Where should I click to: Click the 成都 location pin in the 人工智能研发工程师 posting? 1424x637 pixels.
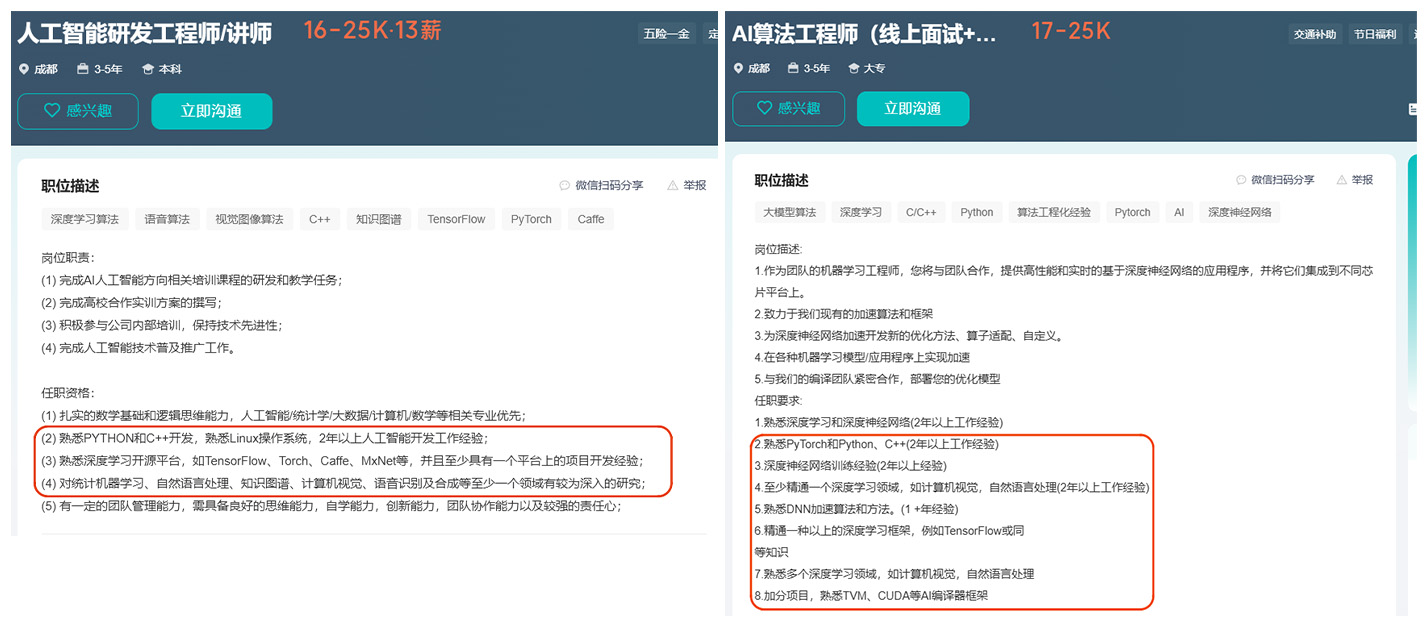(24, 69)
